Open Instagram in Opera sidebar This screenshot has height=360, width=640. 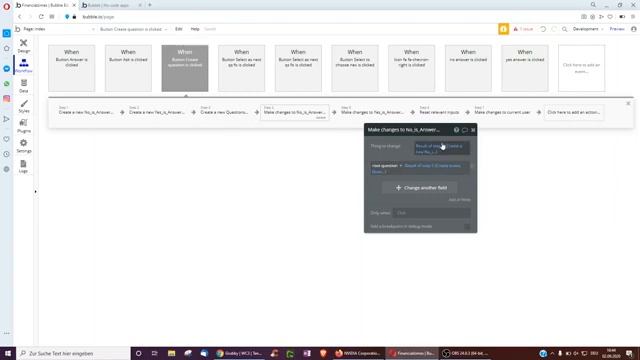pyautogui.click(x=7, y=99)
